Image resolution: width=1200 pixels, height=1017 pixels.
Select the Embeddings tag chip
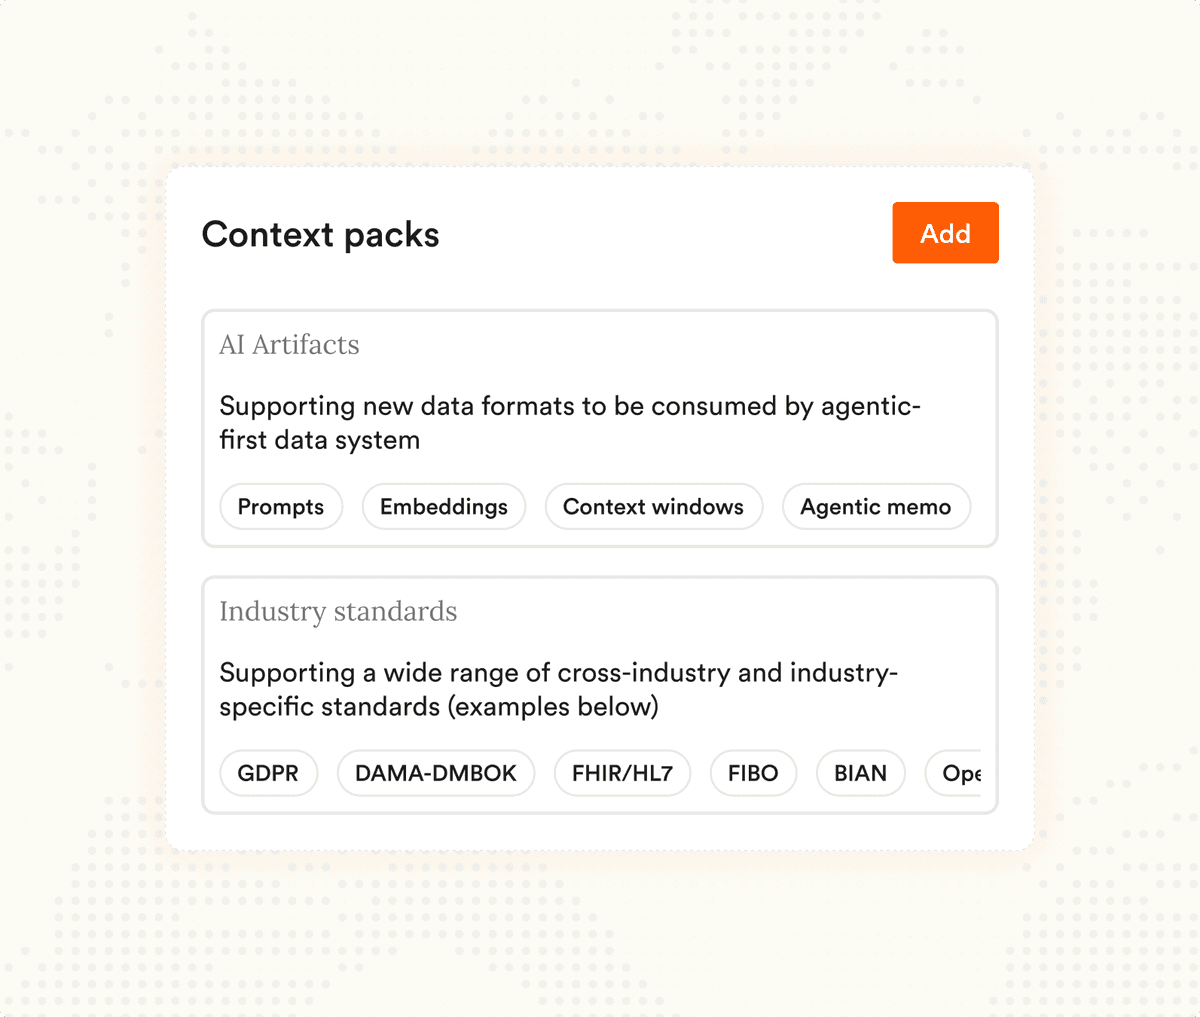(x=443, y=507)
